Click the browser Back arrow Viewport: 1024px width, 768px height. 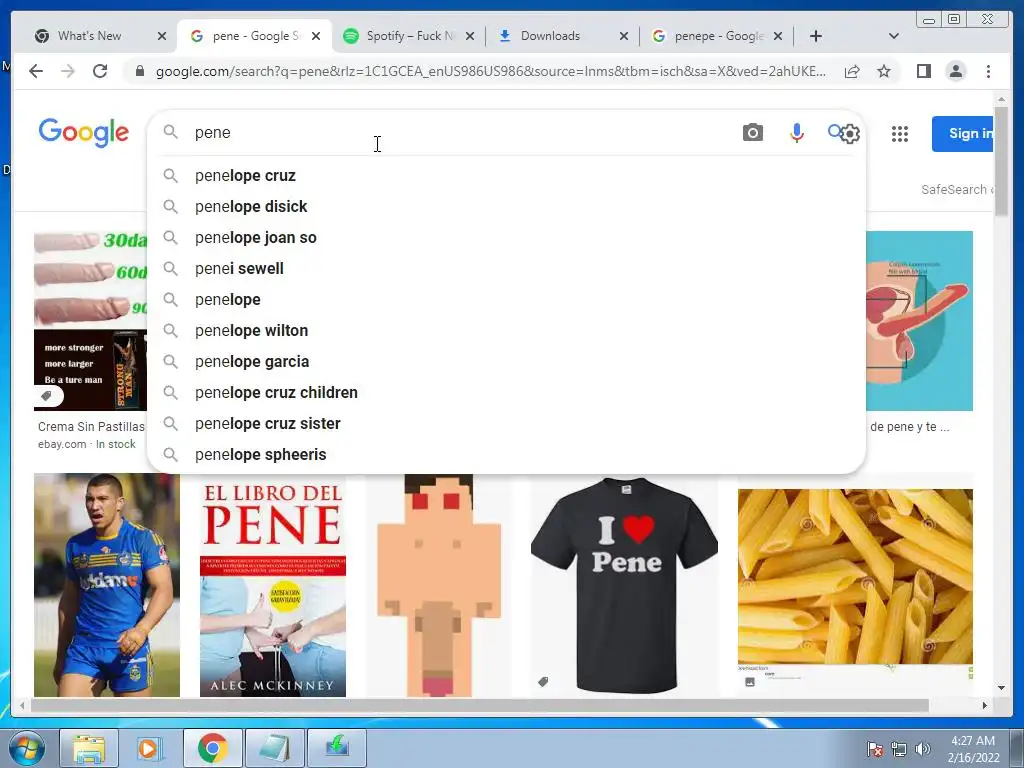(36, 71)
